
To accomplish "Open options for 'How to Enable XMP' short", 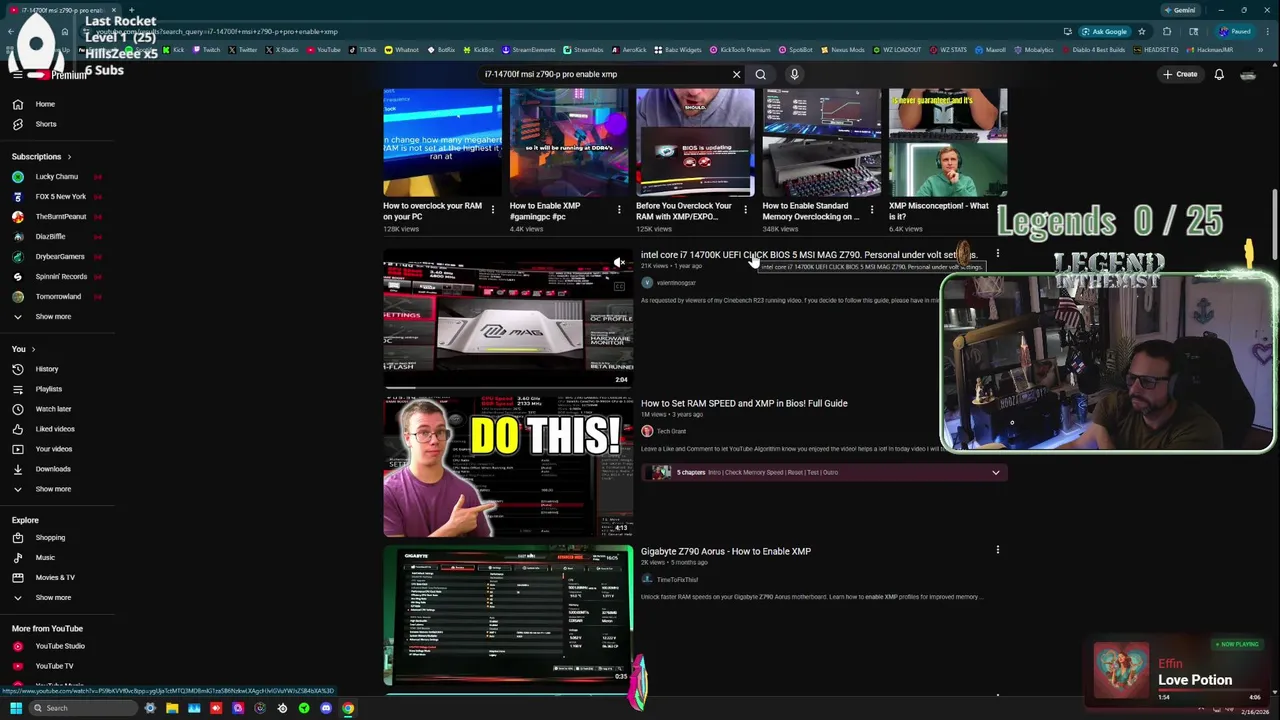I will (x=618, y=210).
